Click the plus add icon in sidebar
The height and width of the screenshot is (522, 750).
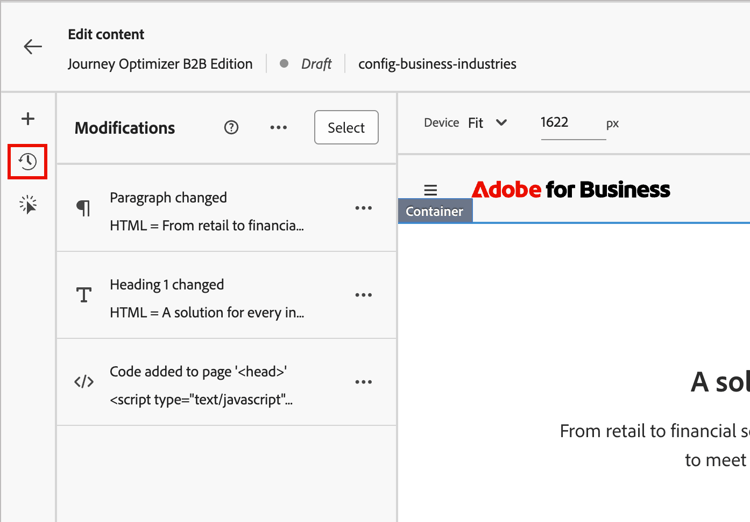pos(28,119)
